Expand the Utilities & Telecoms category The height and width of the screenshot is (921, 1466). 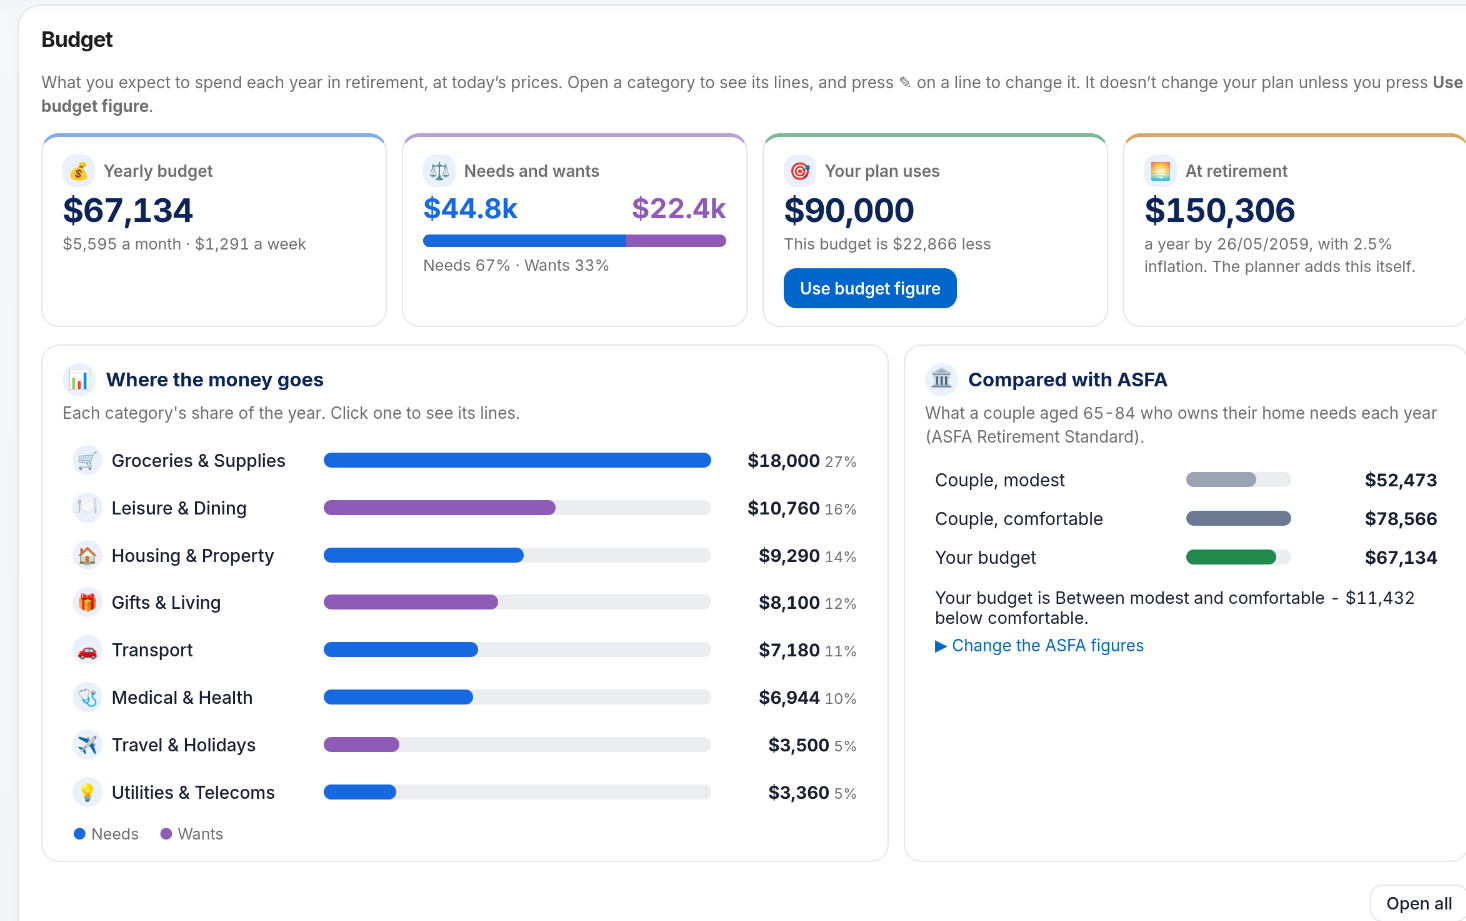pyautogui.click(x=465, y=793)
